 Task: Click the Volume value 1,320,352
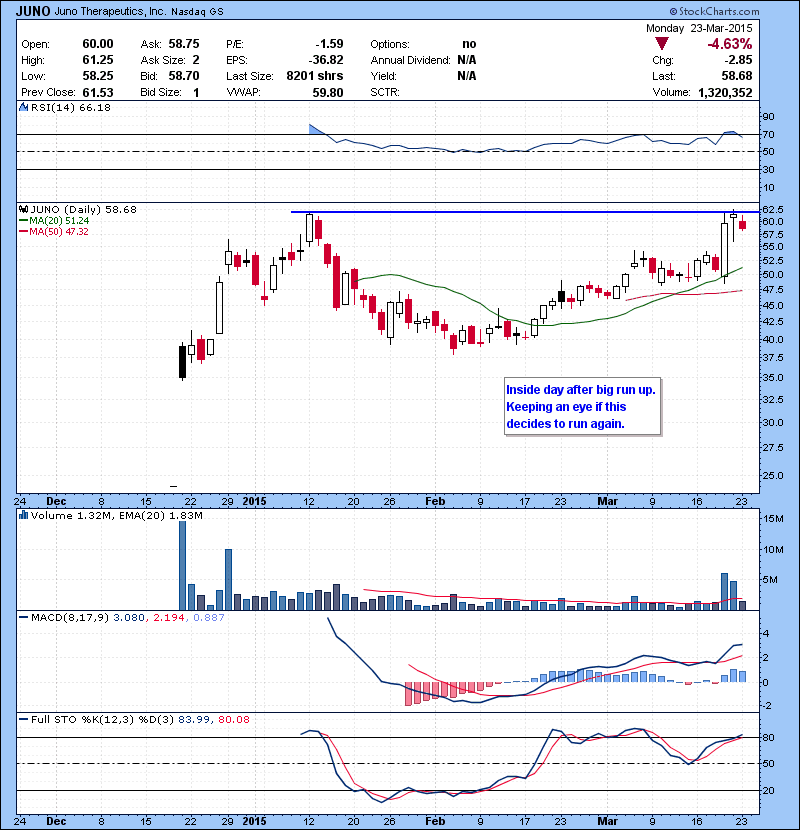click(725, 92)
